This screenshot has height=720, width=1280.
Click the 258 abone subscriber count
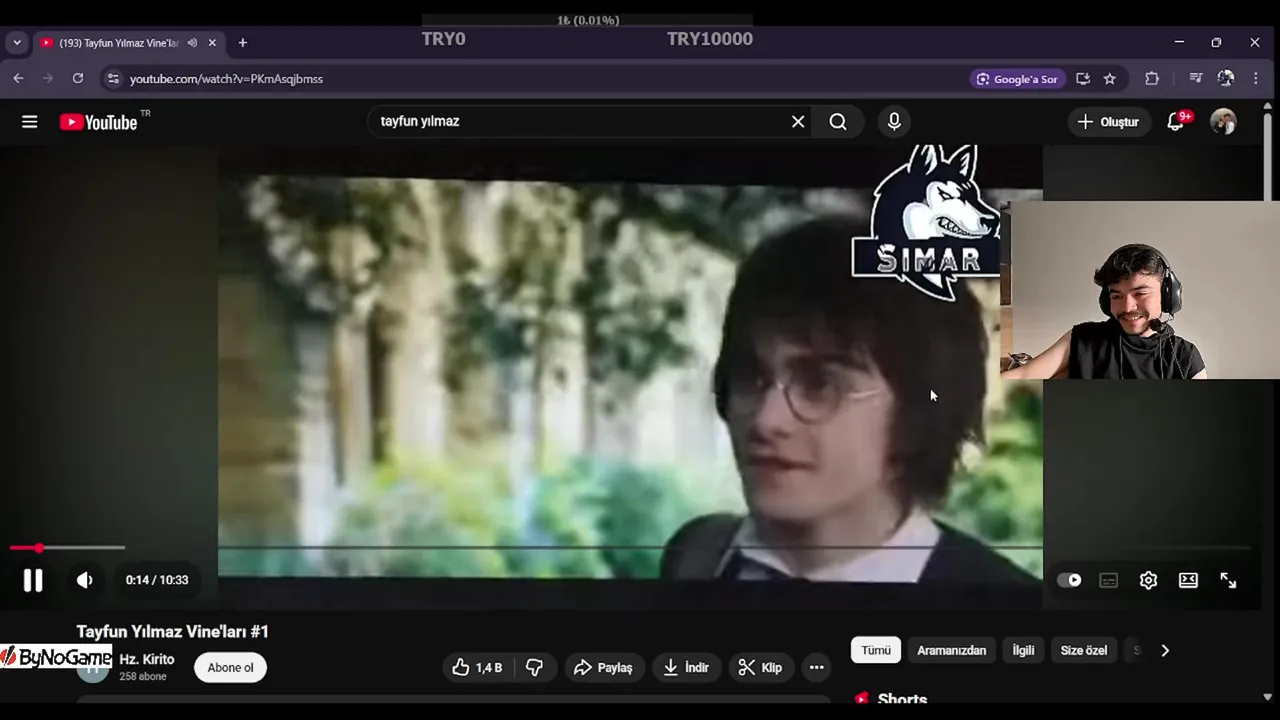[x=143, y=677]
